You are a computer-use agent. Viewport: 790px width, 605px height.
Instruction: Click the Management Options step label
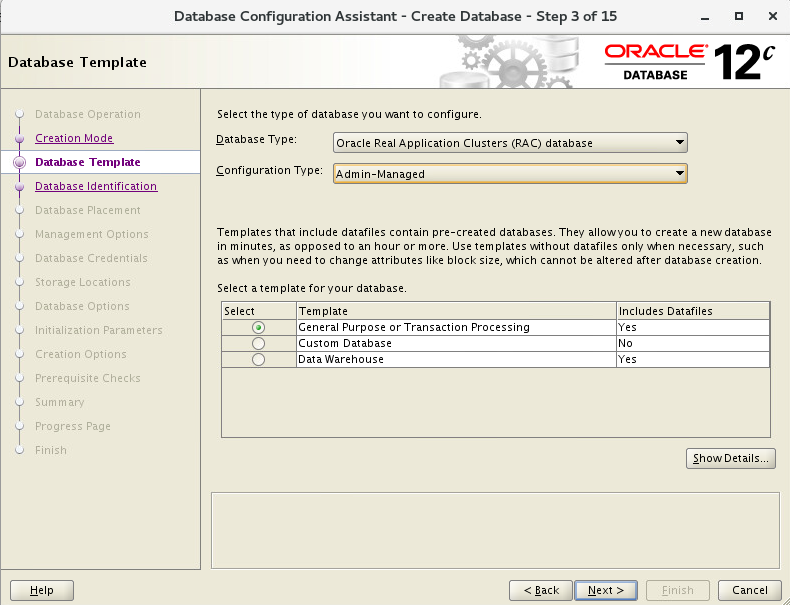(92, 234)
